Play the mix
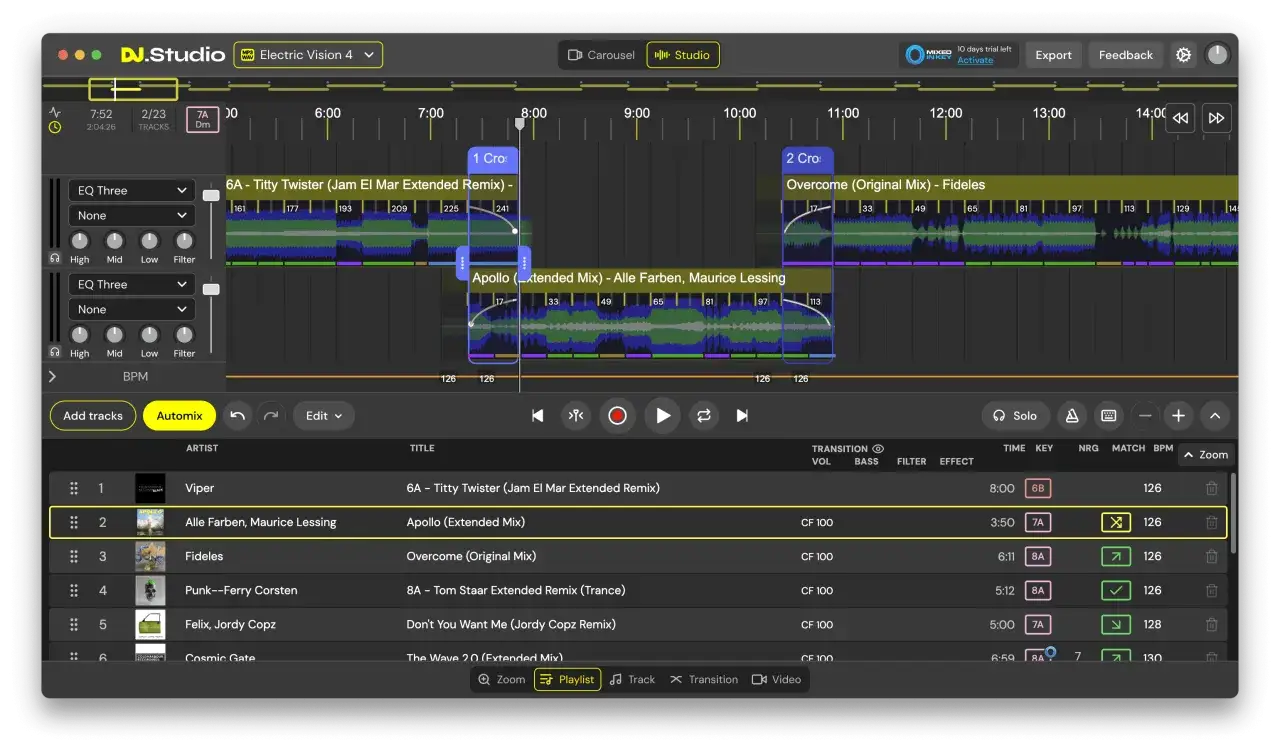1280x748 pixels. click(662, 416)
